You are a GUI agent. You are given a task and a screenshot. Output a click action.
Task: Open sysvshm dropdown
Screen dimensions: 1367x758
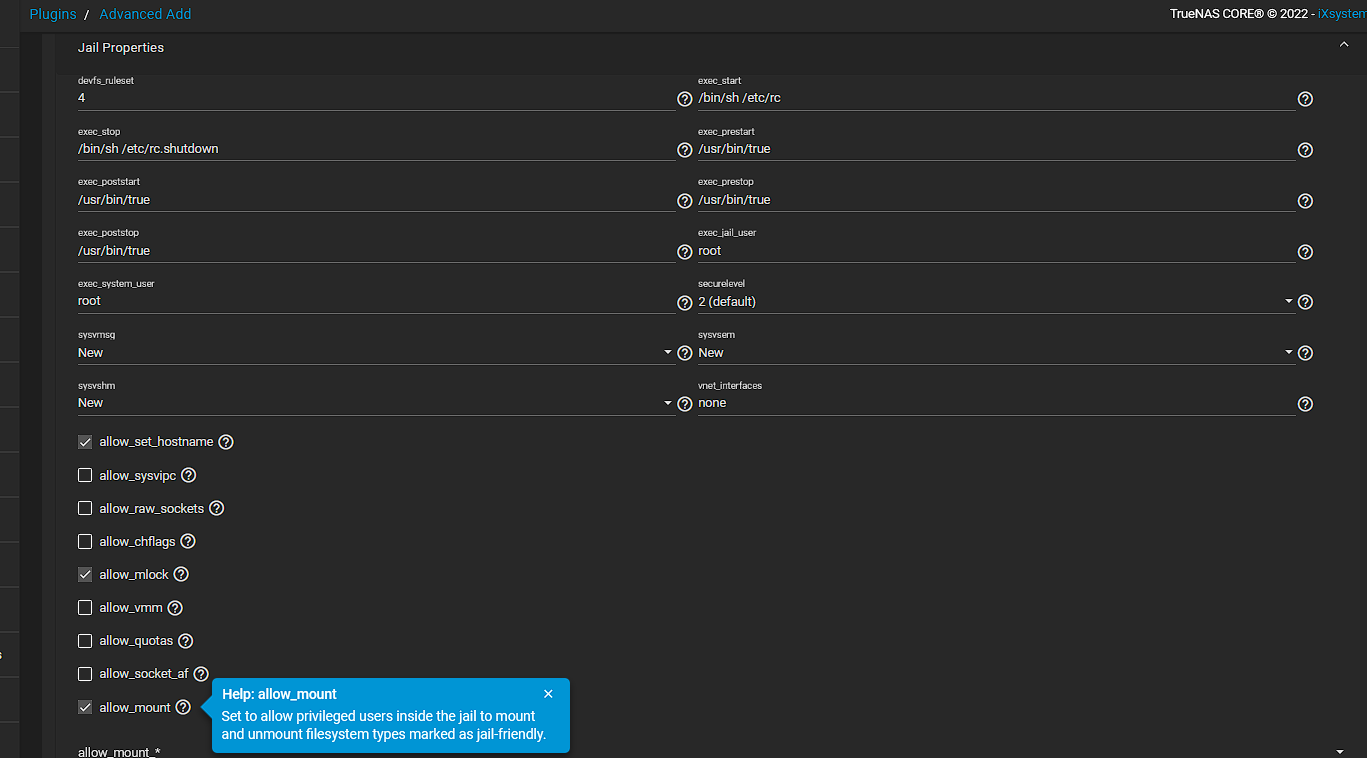point(376,403)
